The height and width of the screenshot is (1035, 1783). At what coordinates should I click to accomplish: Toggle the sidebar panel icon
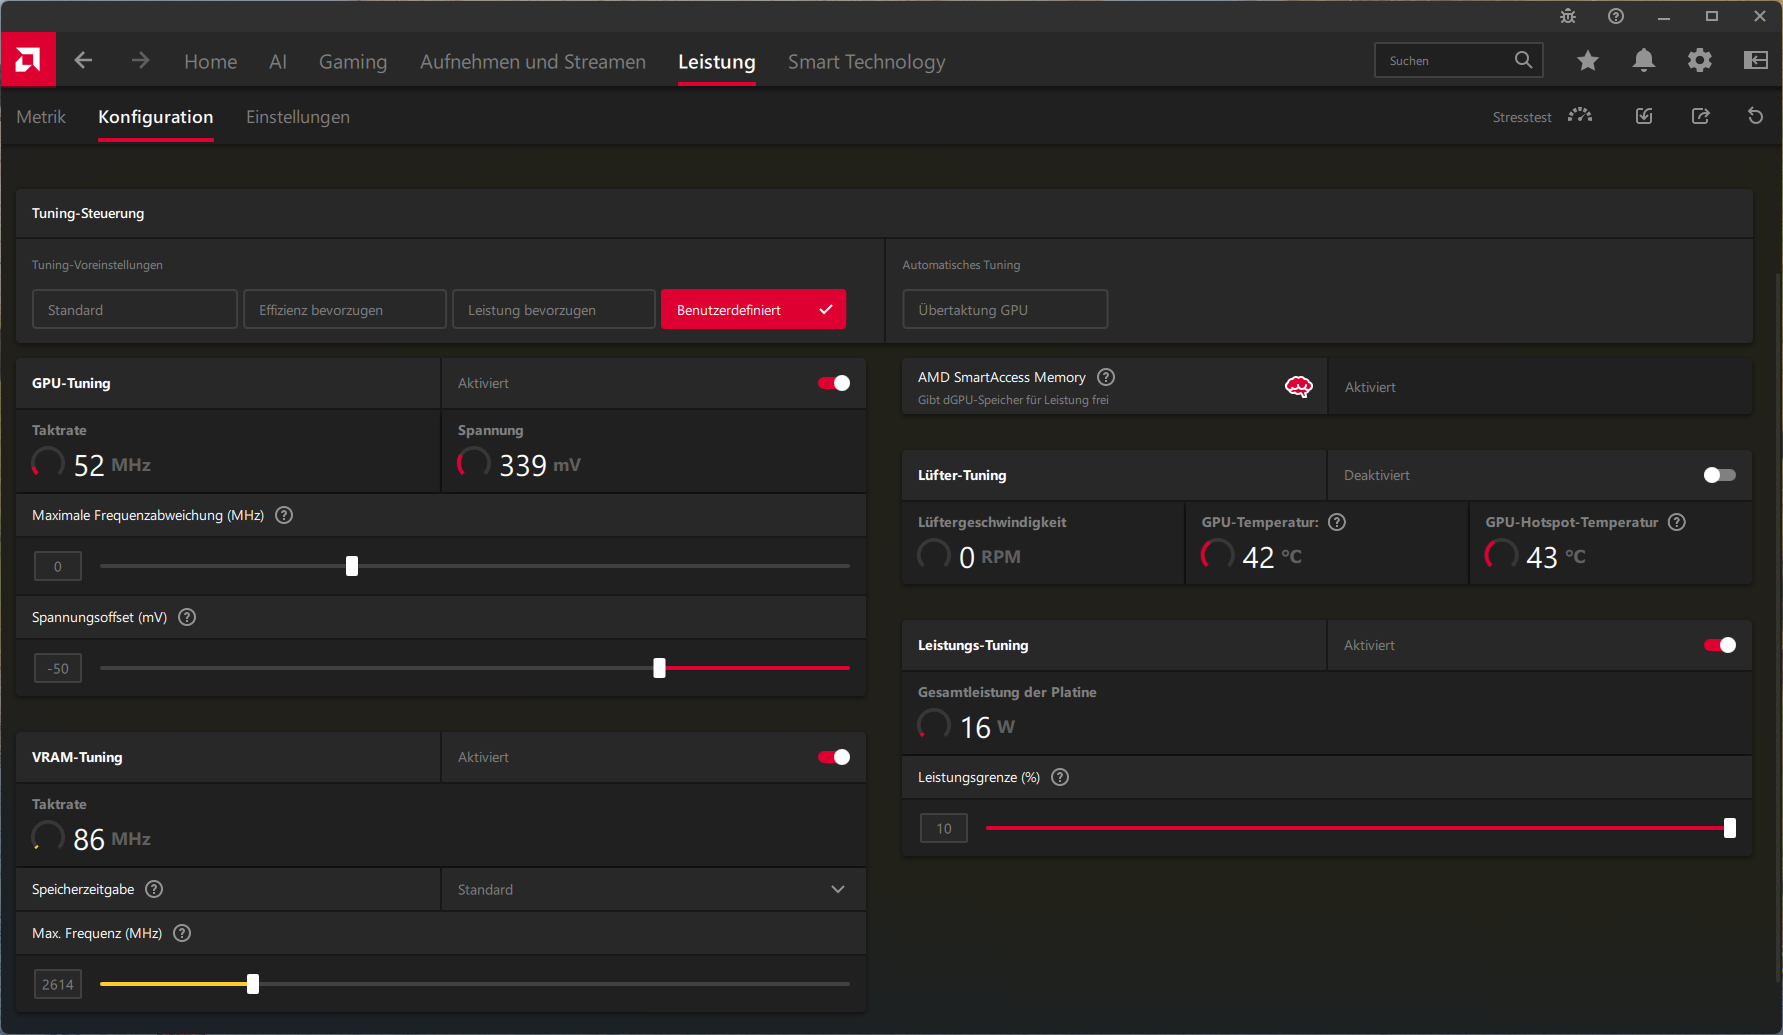[x=1755, y=61]
